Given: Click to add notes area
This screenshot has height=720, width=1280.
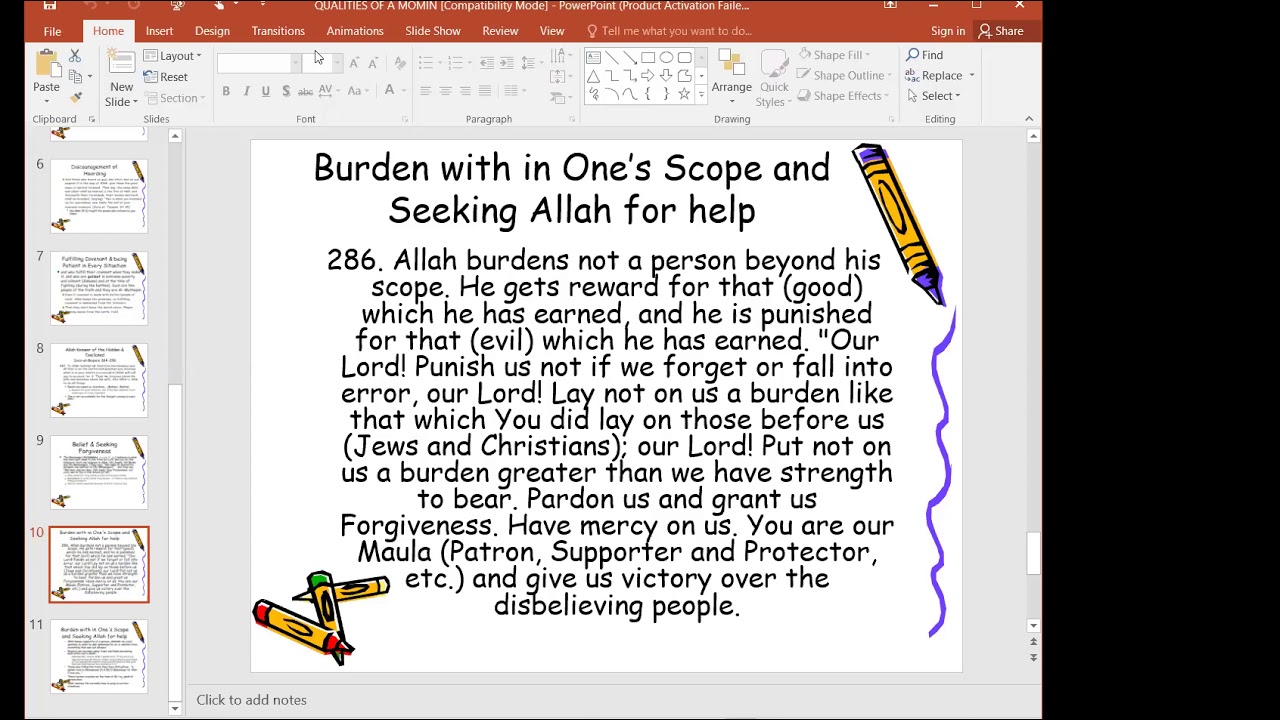Looking at the screenshot, I should click(252, 700).
